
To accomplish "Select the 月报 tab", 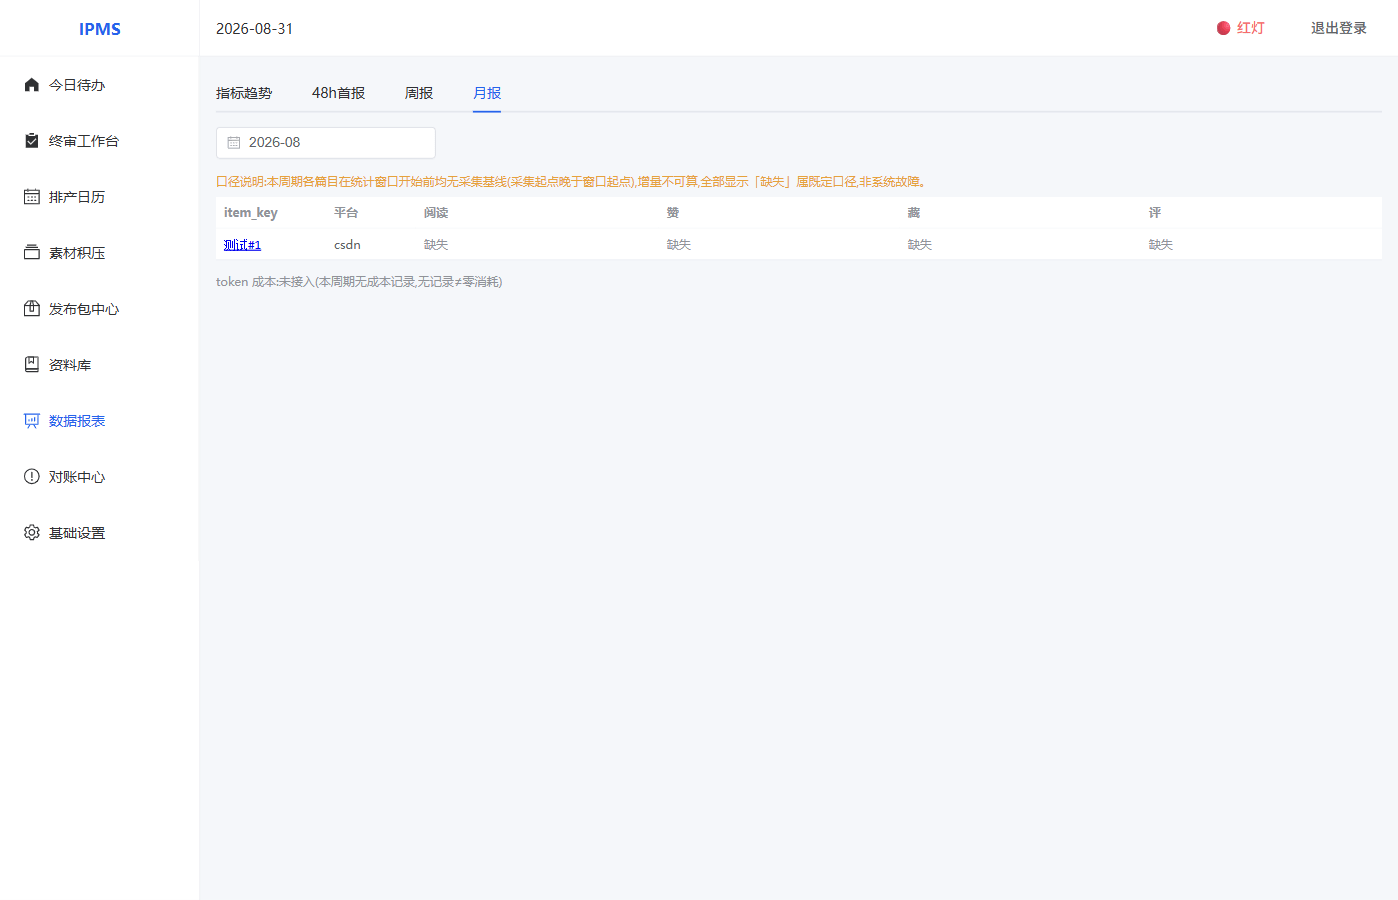I will coord(487,93).
